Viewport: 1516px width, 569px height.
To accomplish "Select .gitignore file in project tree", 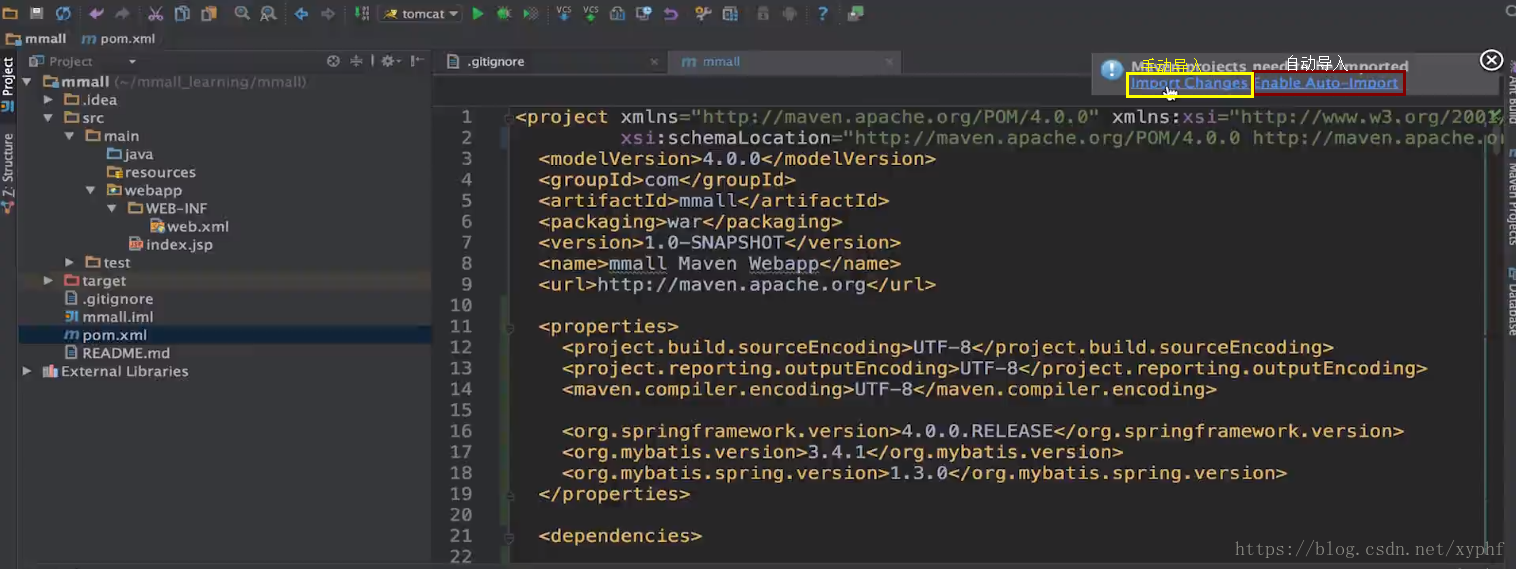I will (108, 298).
